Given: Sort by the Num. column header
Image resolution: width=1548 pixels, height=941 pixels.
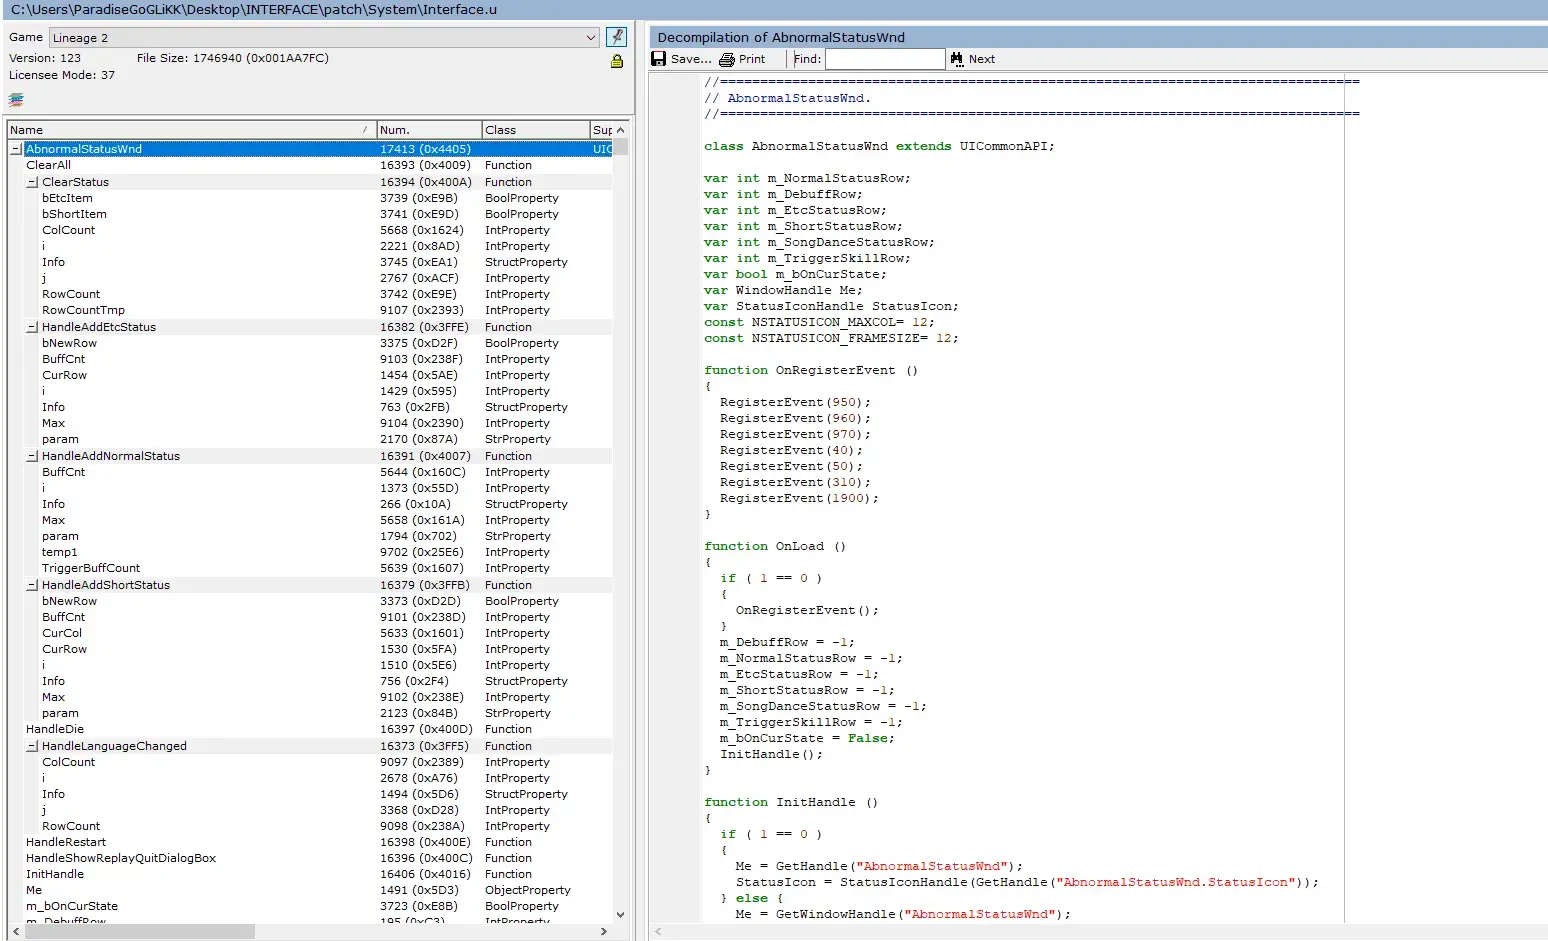Looking at the screenshot, I should (x=429, y=130).
